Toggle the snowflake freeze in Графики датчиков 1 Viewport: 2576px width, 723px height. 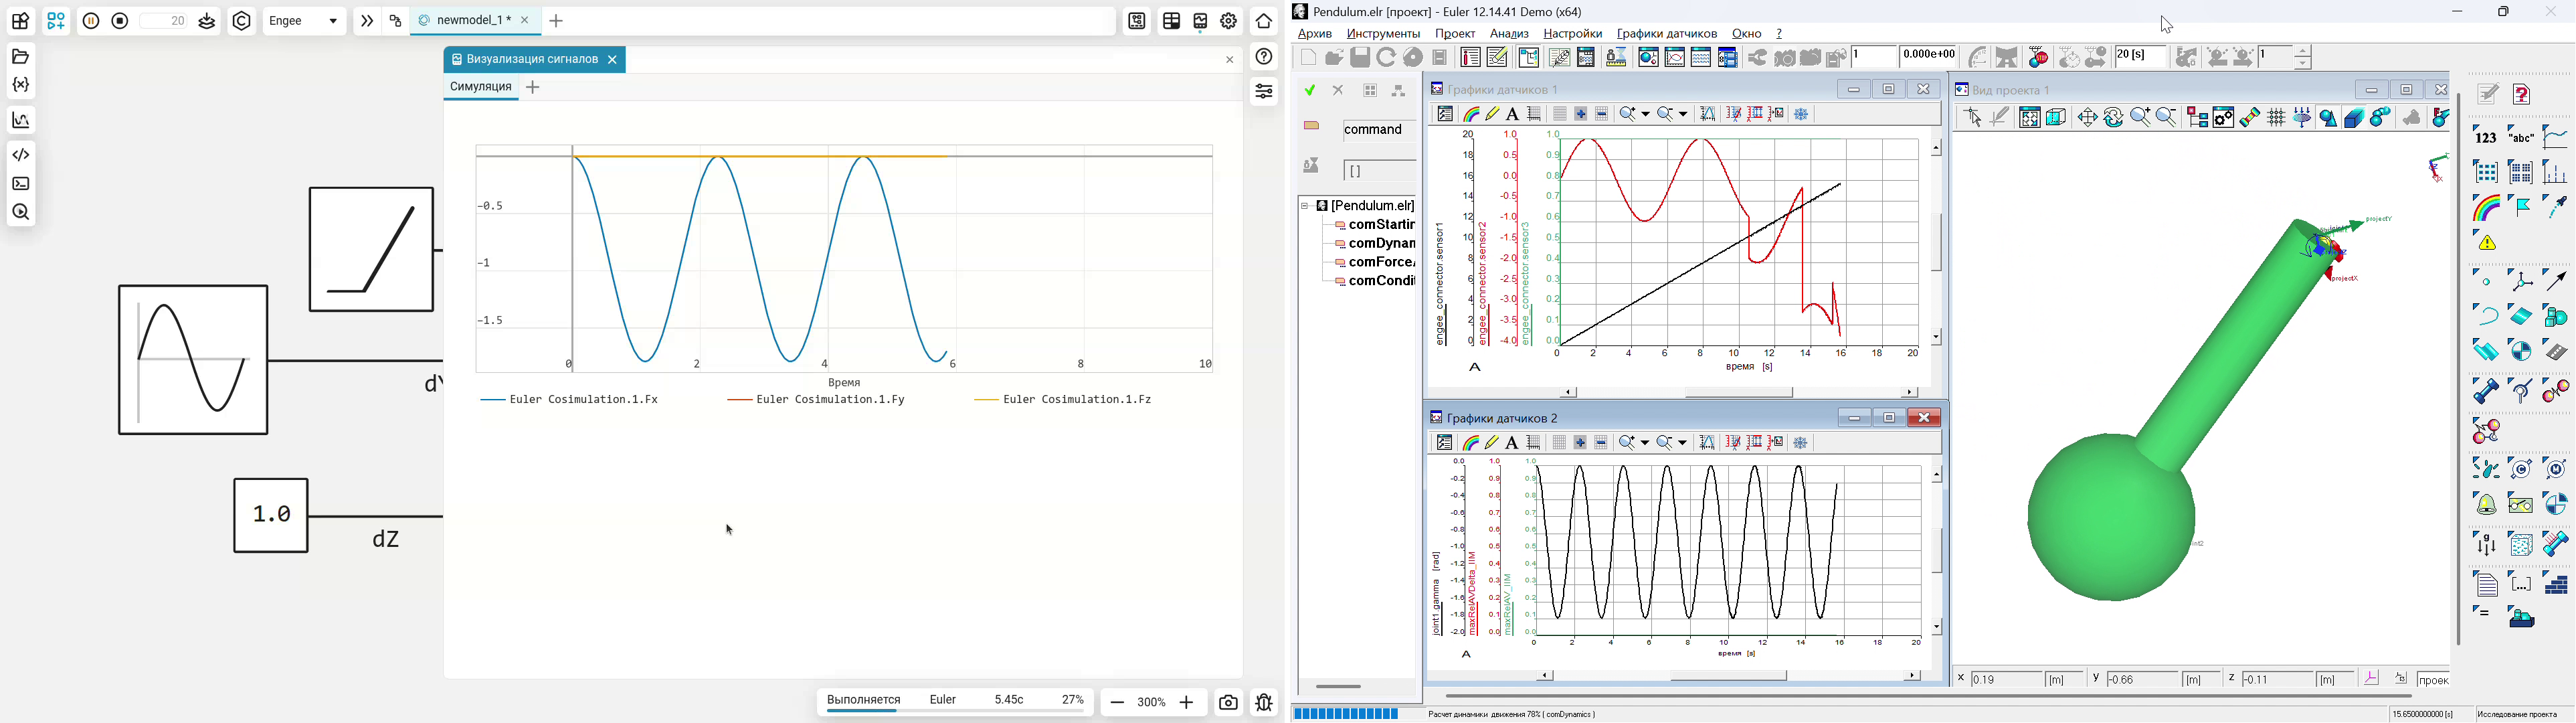1802,114
